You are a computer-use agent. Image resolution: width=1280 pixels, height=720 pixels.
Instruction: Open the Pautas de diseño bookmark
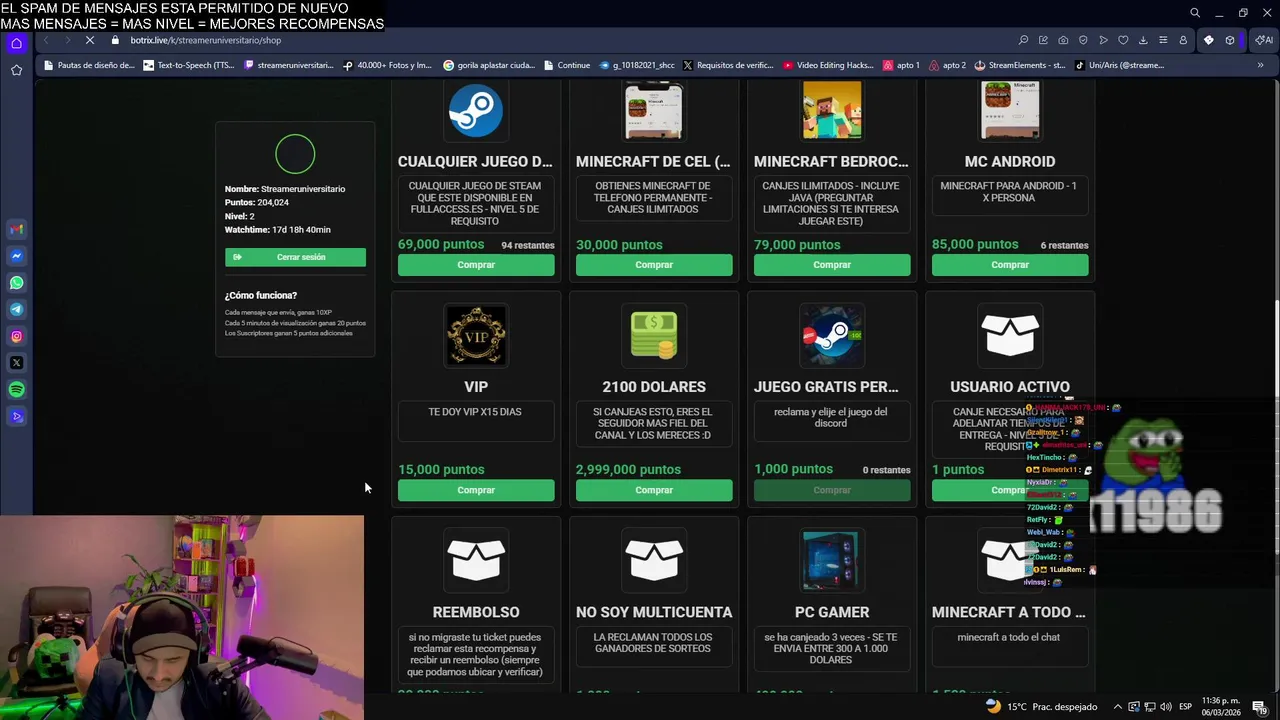88,65
